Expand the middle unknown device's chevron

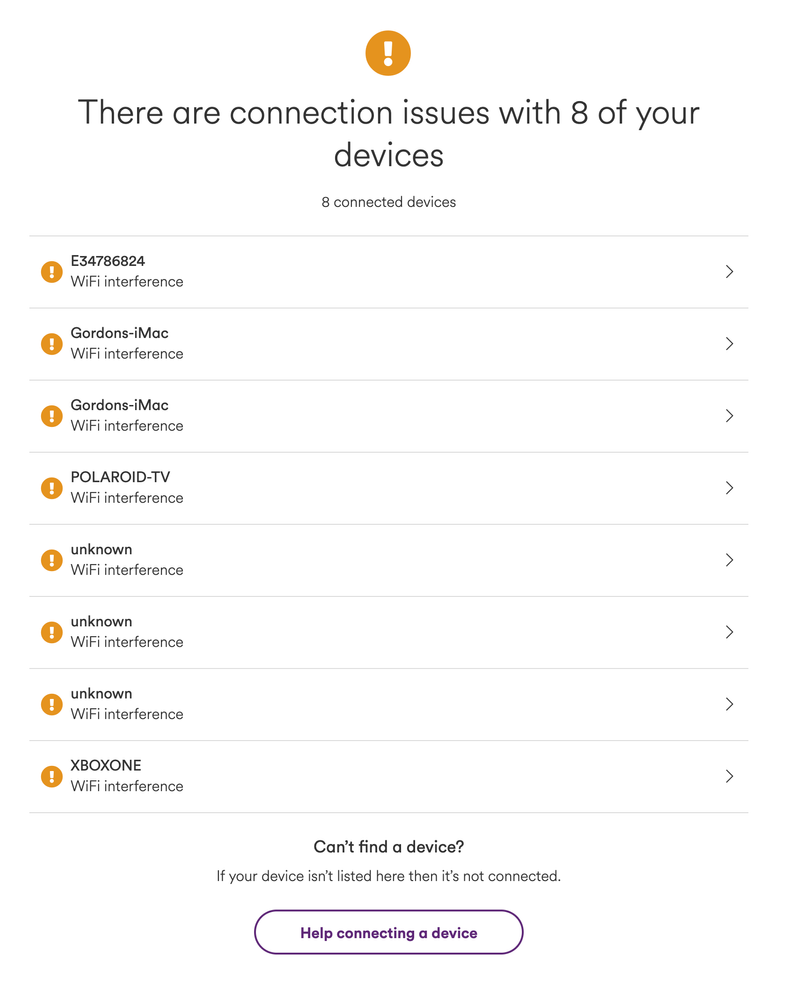click(x=729, y=632)
